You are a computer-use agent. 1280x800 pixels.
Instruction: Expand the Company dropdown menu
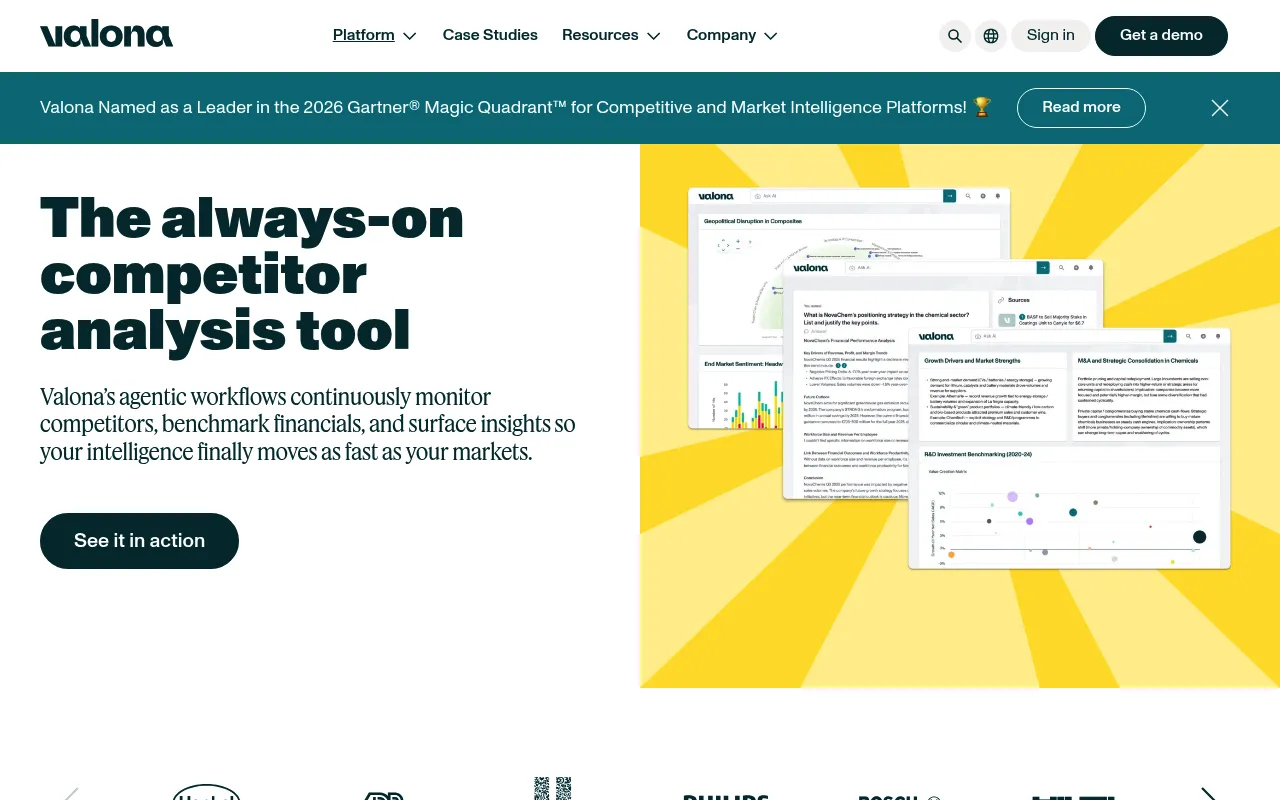[732, 35]
